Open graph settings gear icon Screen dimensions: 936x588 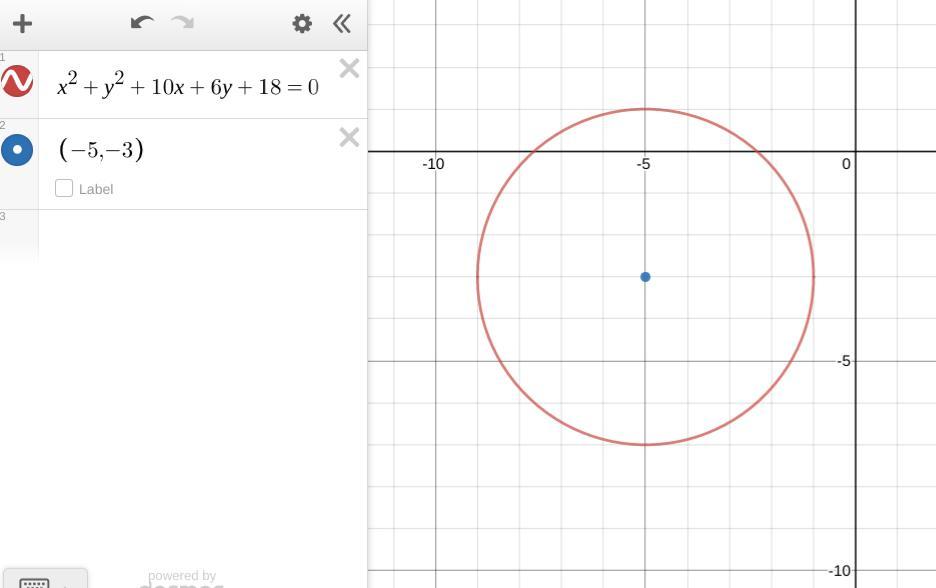click(302, 24)
